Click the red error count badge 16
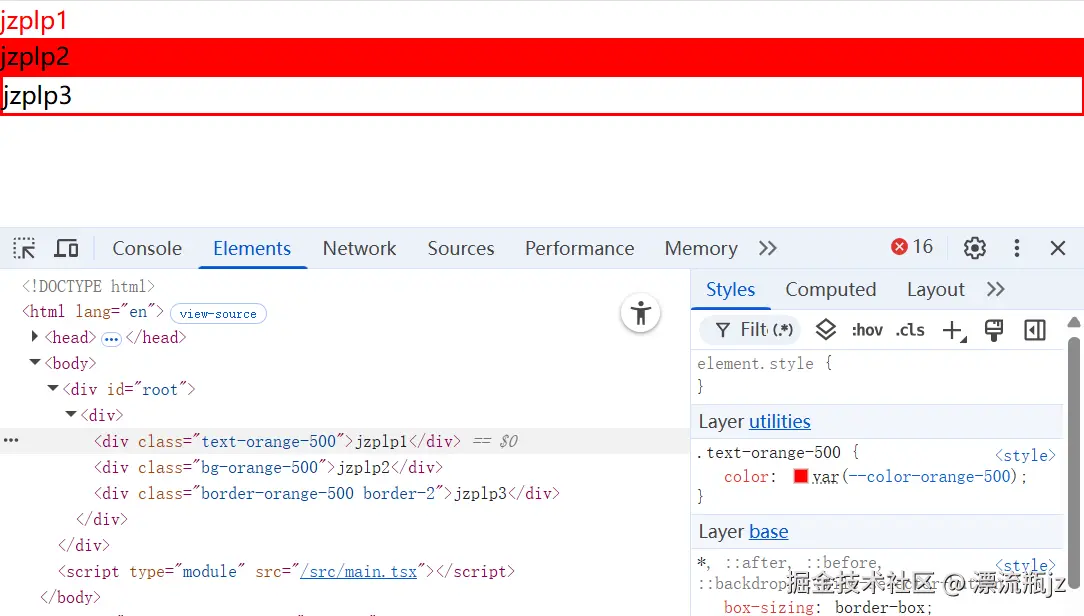The height and width of the screenshot is (616, 1084). pos(912,247)
